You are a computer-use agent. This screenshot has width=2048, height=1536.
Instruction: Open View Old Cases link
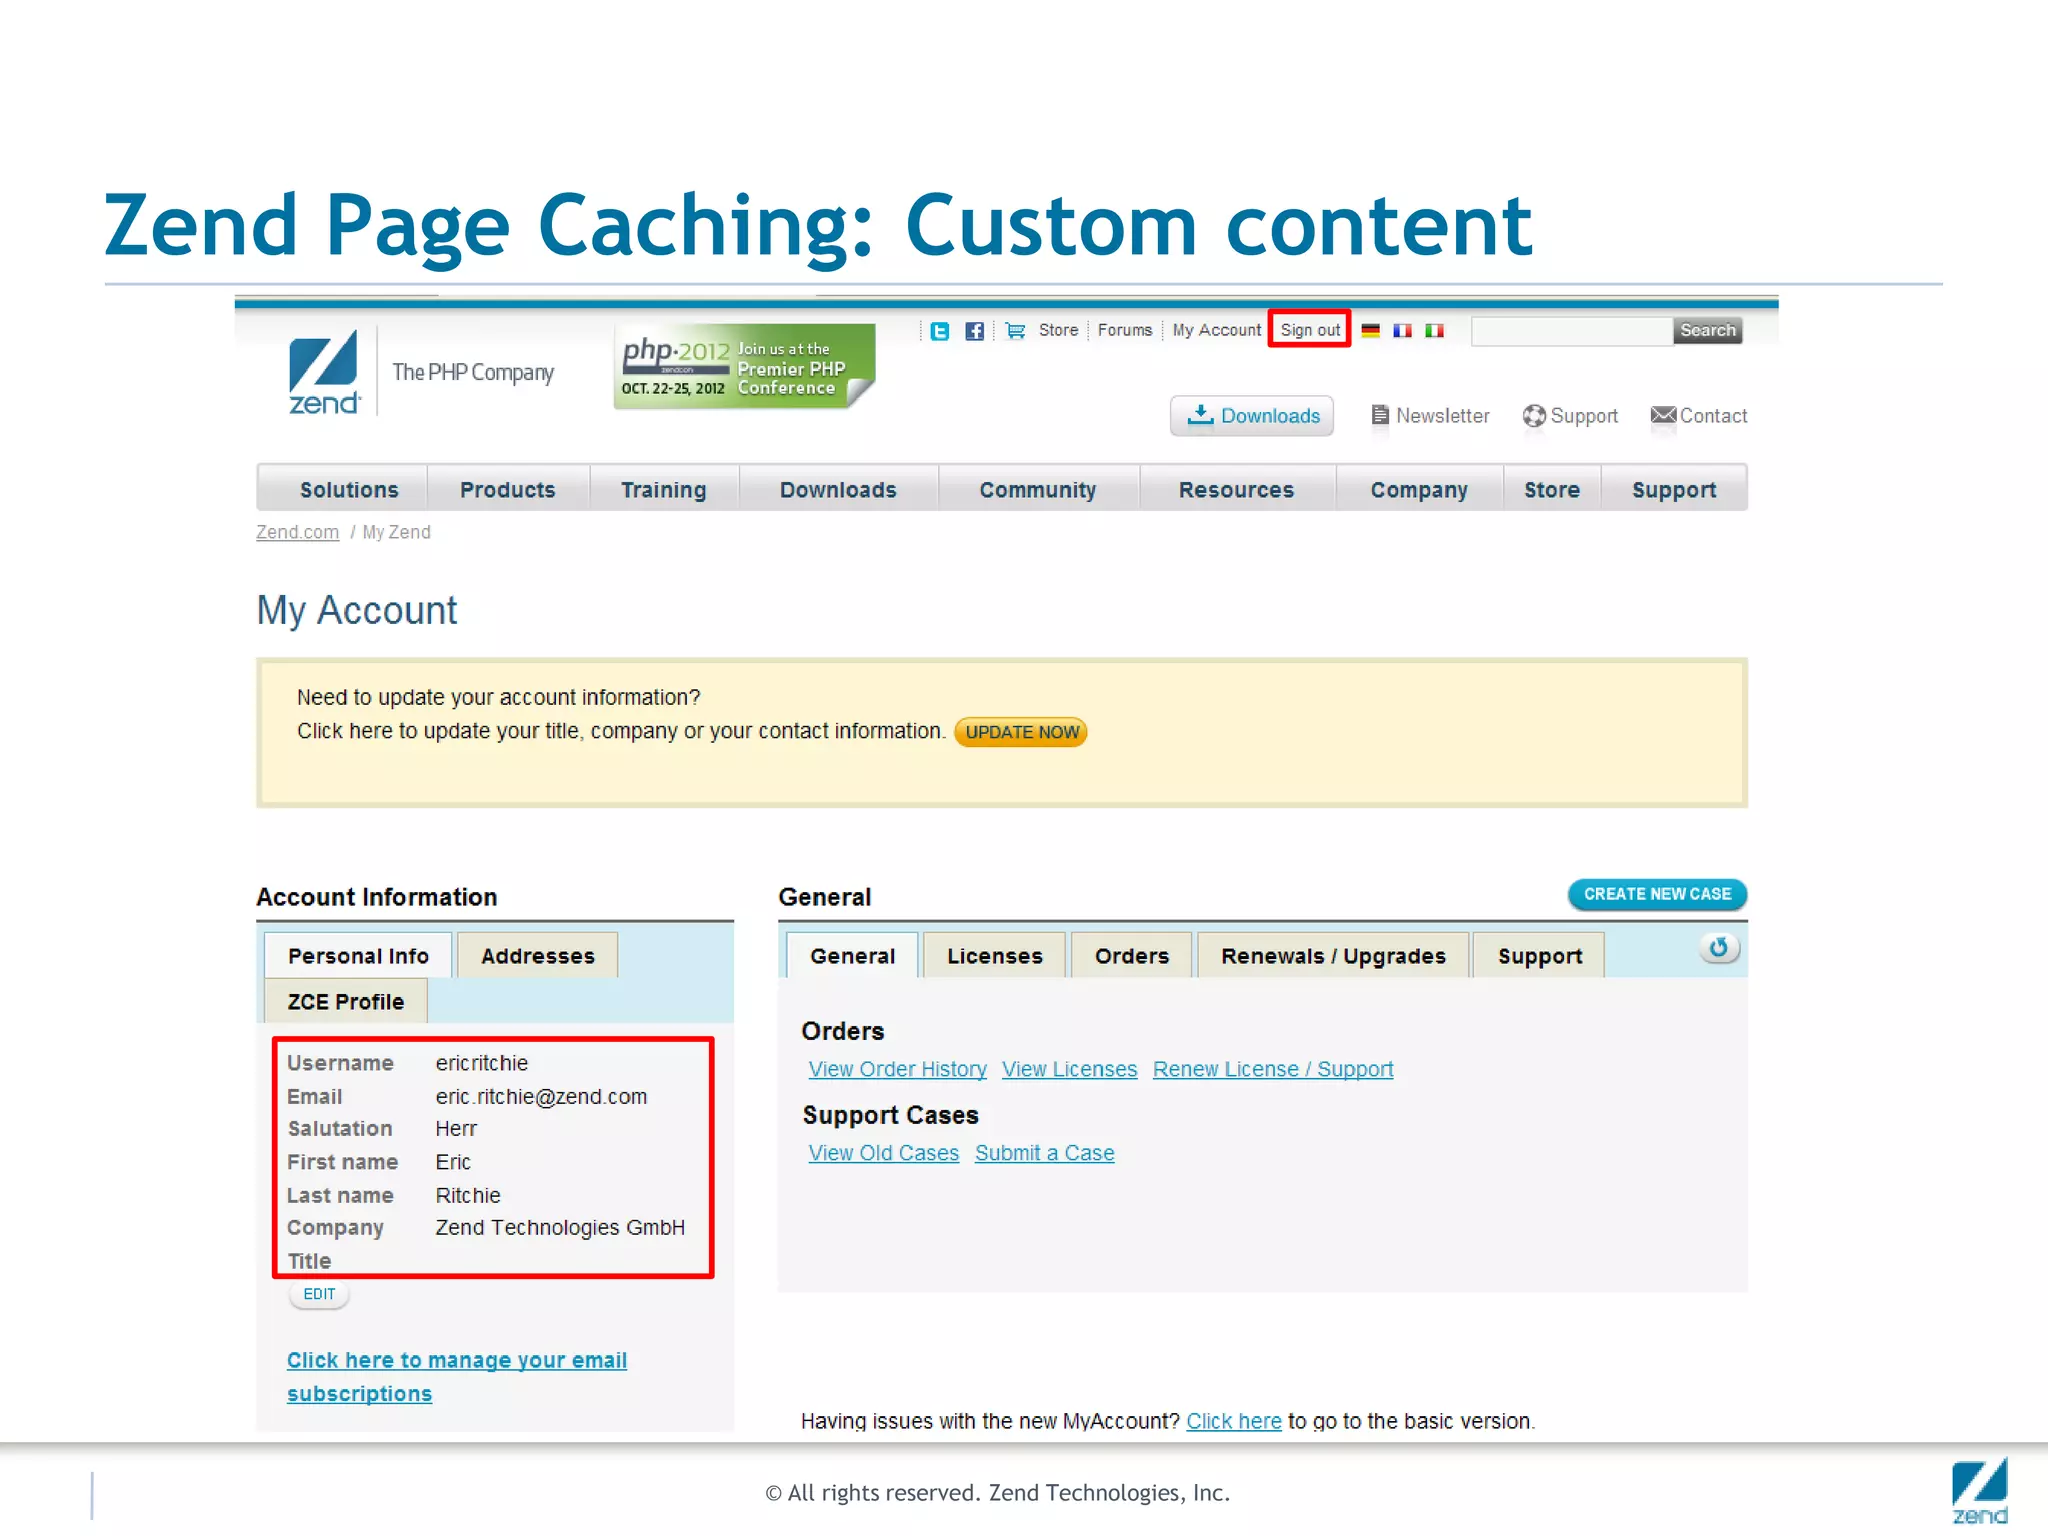(883, 1153)
